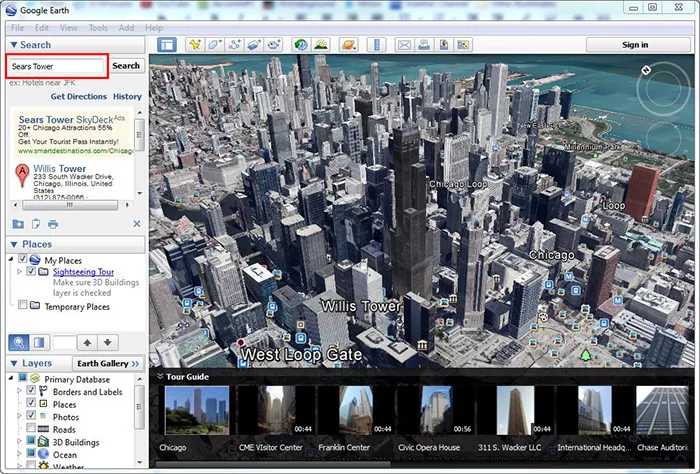The width and height of the screenshot is (700, 474).
Task: Collapse the Places panel triangle
Action: pyautogui.click(x=14, y=244)
